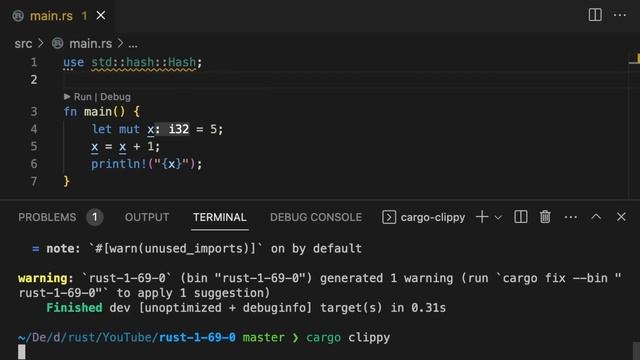Split the editor to the right
The height and width of the screenshot is (360, 640).
point(595,15)
